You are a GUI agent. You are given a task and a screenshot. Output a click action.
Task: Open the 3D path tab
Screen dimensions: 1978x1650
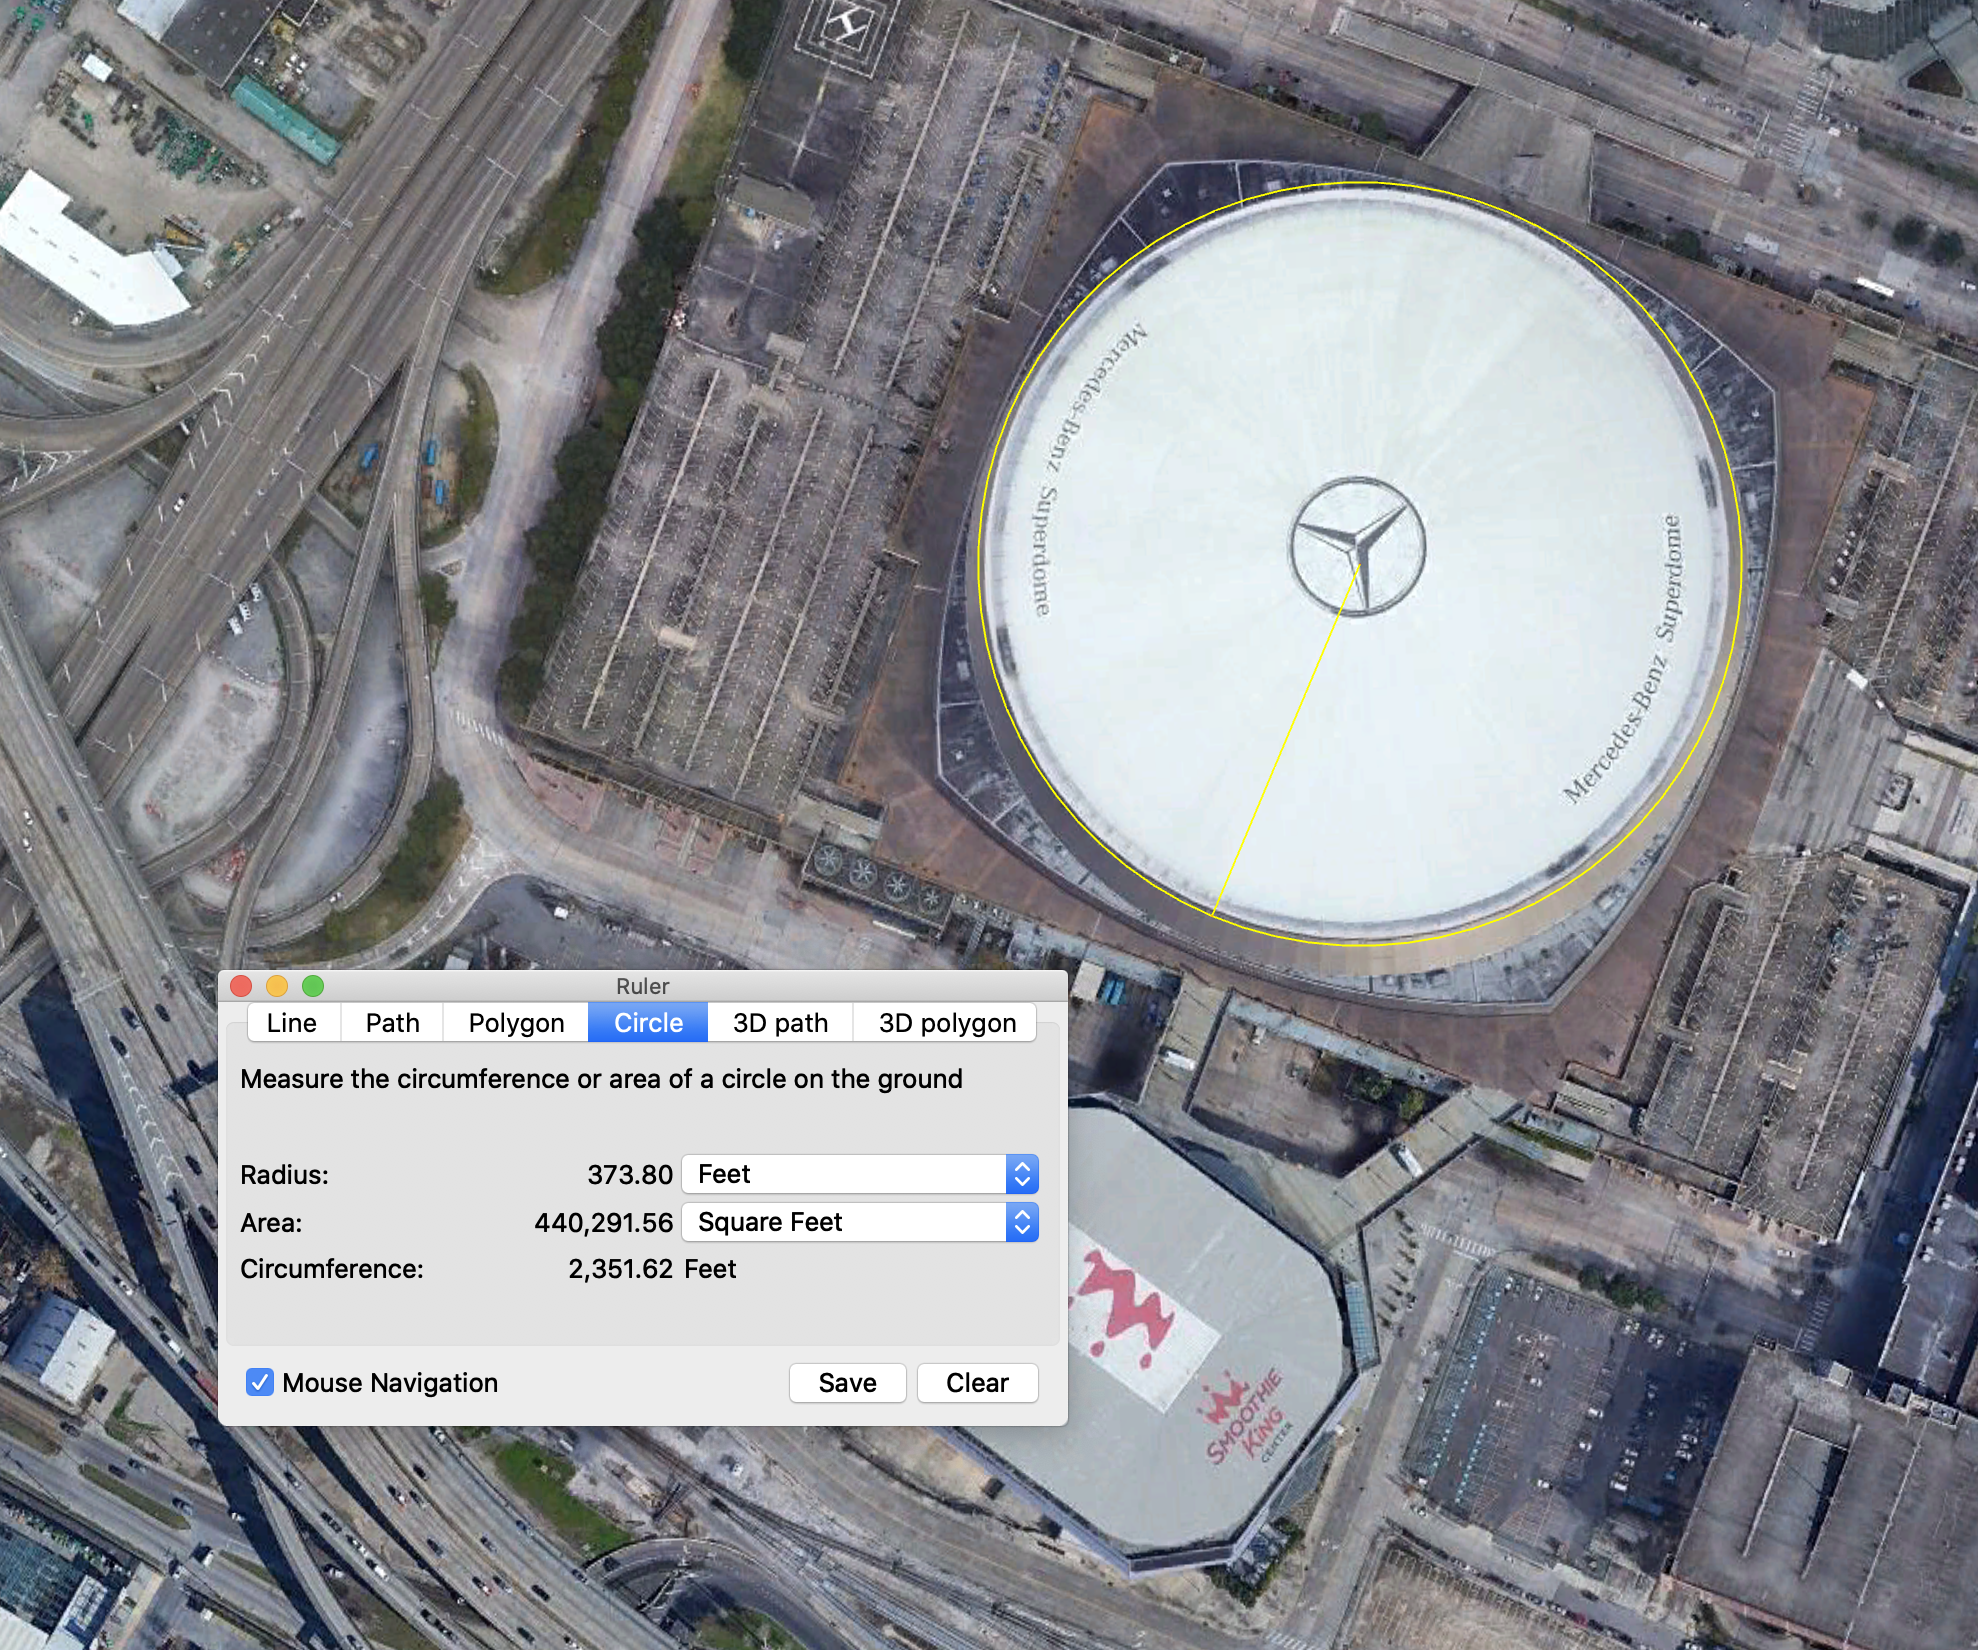point(780,1023)
